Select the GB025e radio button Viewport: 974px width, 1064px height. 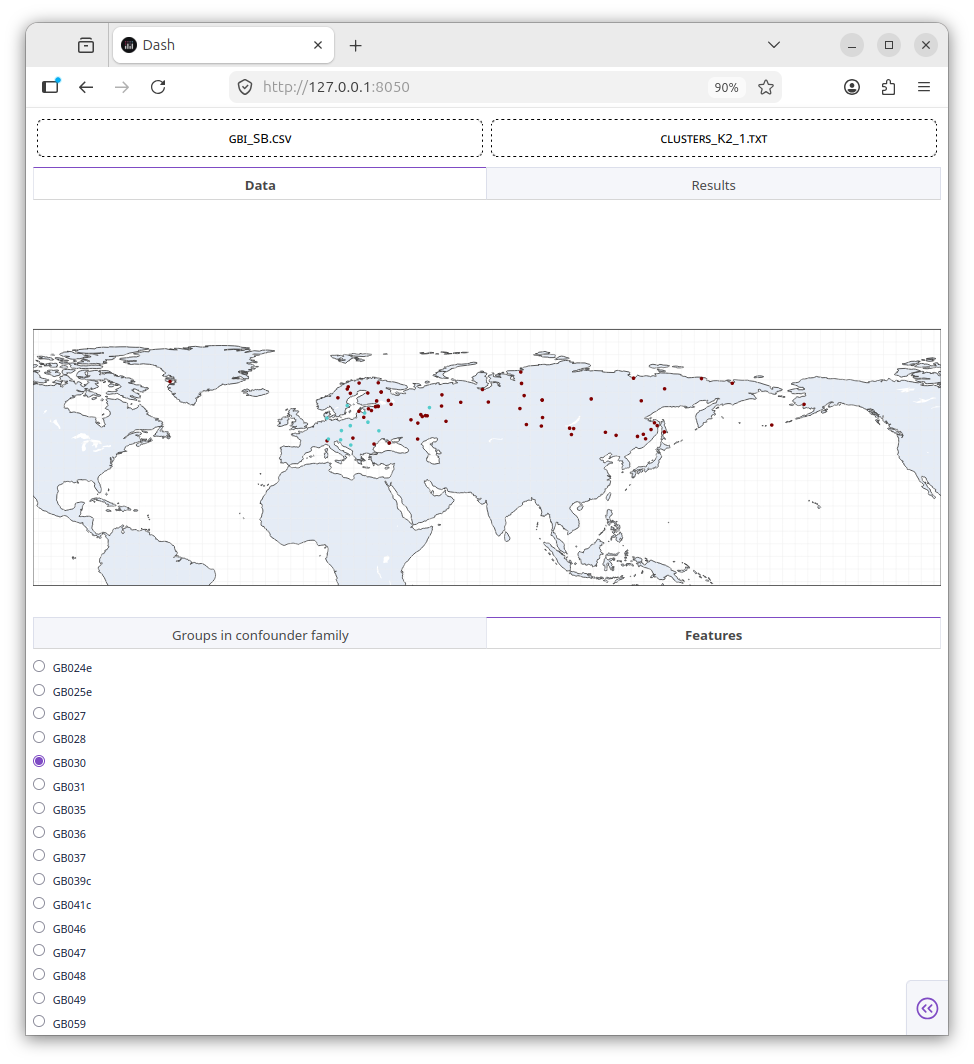[39, 690]
